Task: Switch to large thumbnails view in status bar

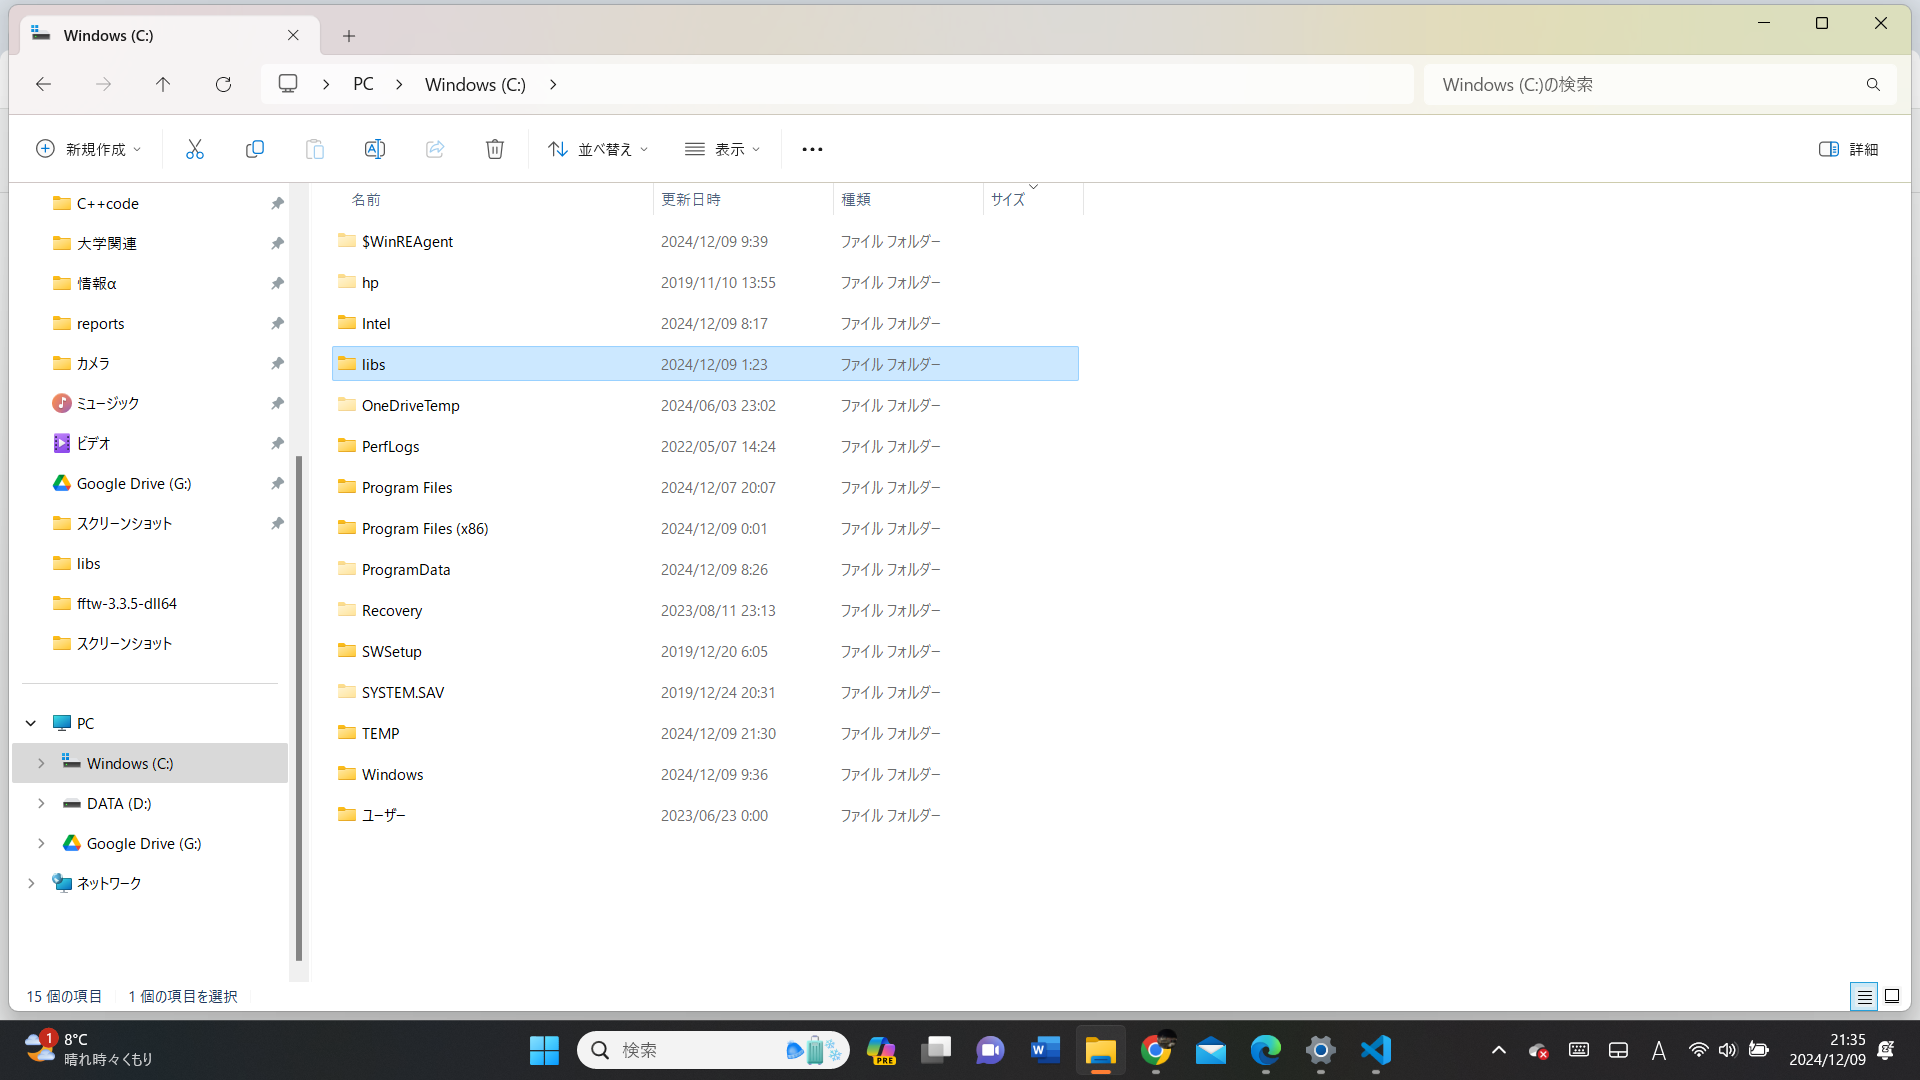Action: pos(1892,996)
